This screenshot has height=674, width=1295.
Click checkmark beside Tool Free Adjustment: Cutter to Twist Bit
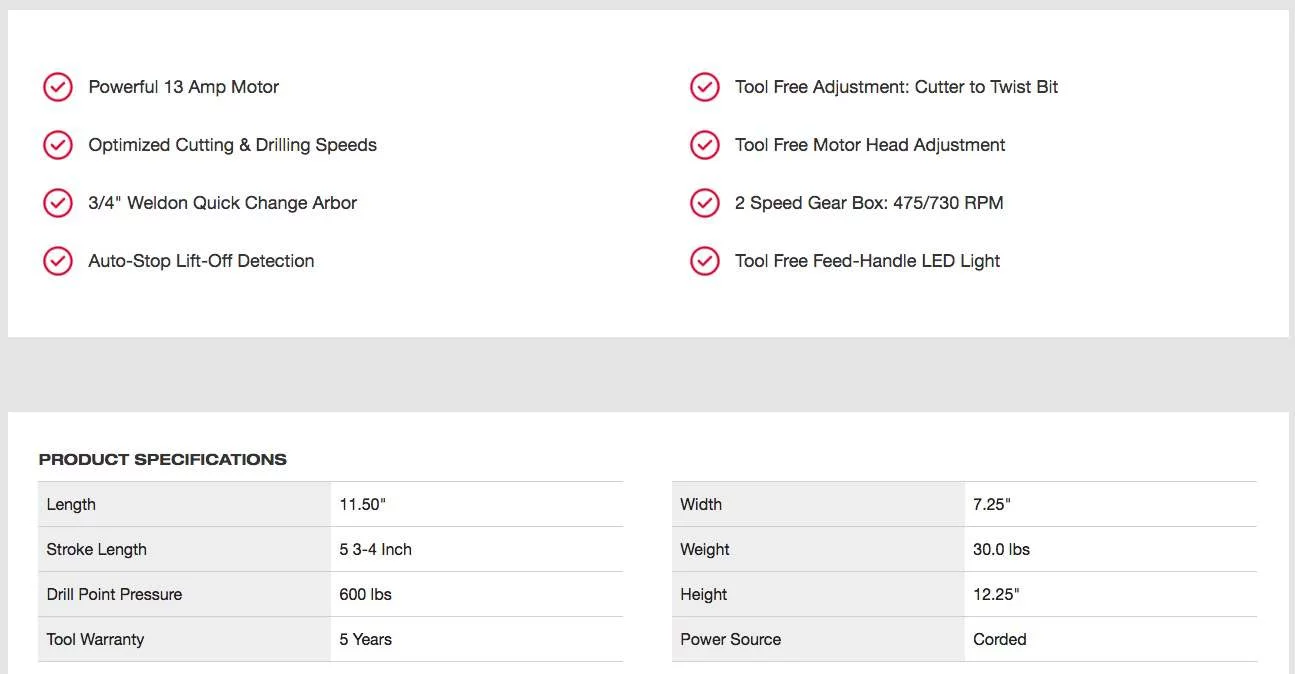click(705, 87)
